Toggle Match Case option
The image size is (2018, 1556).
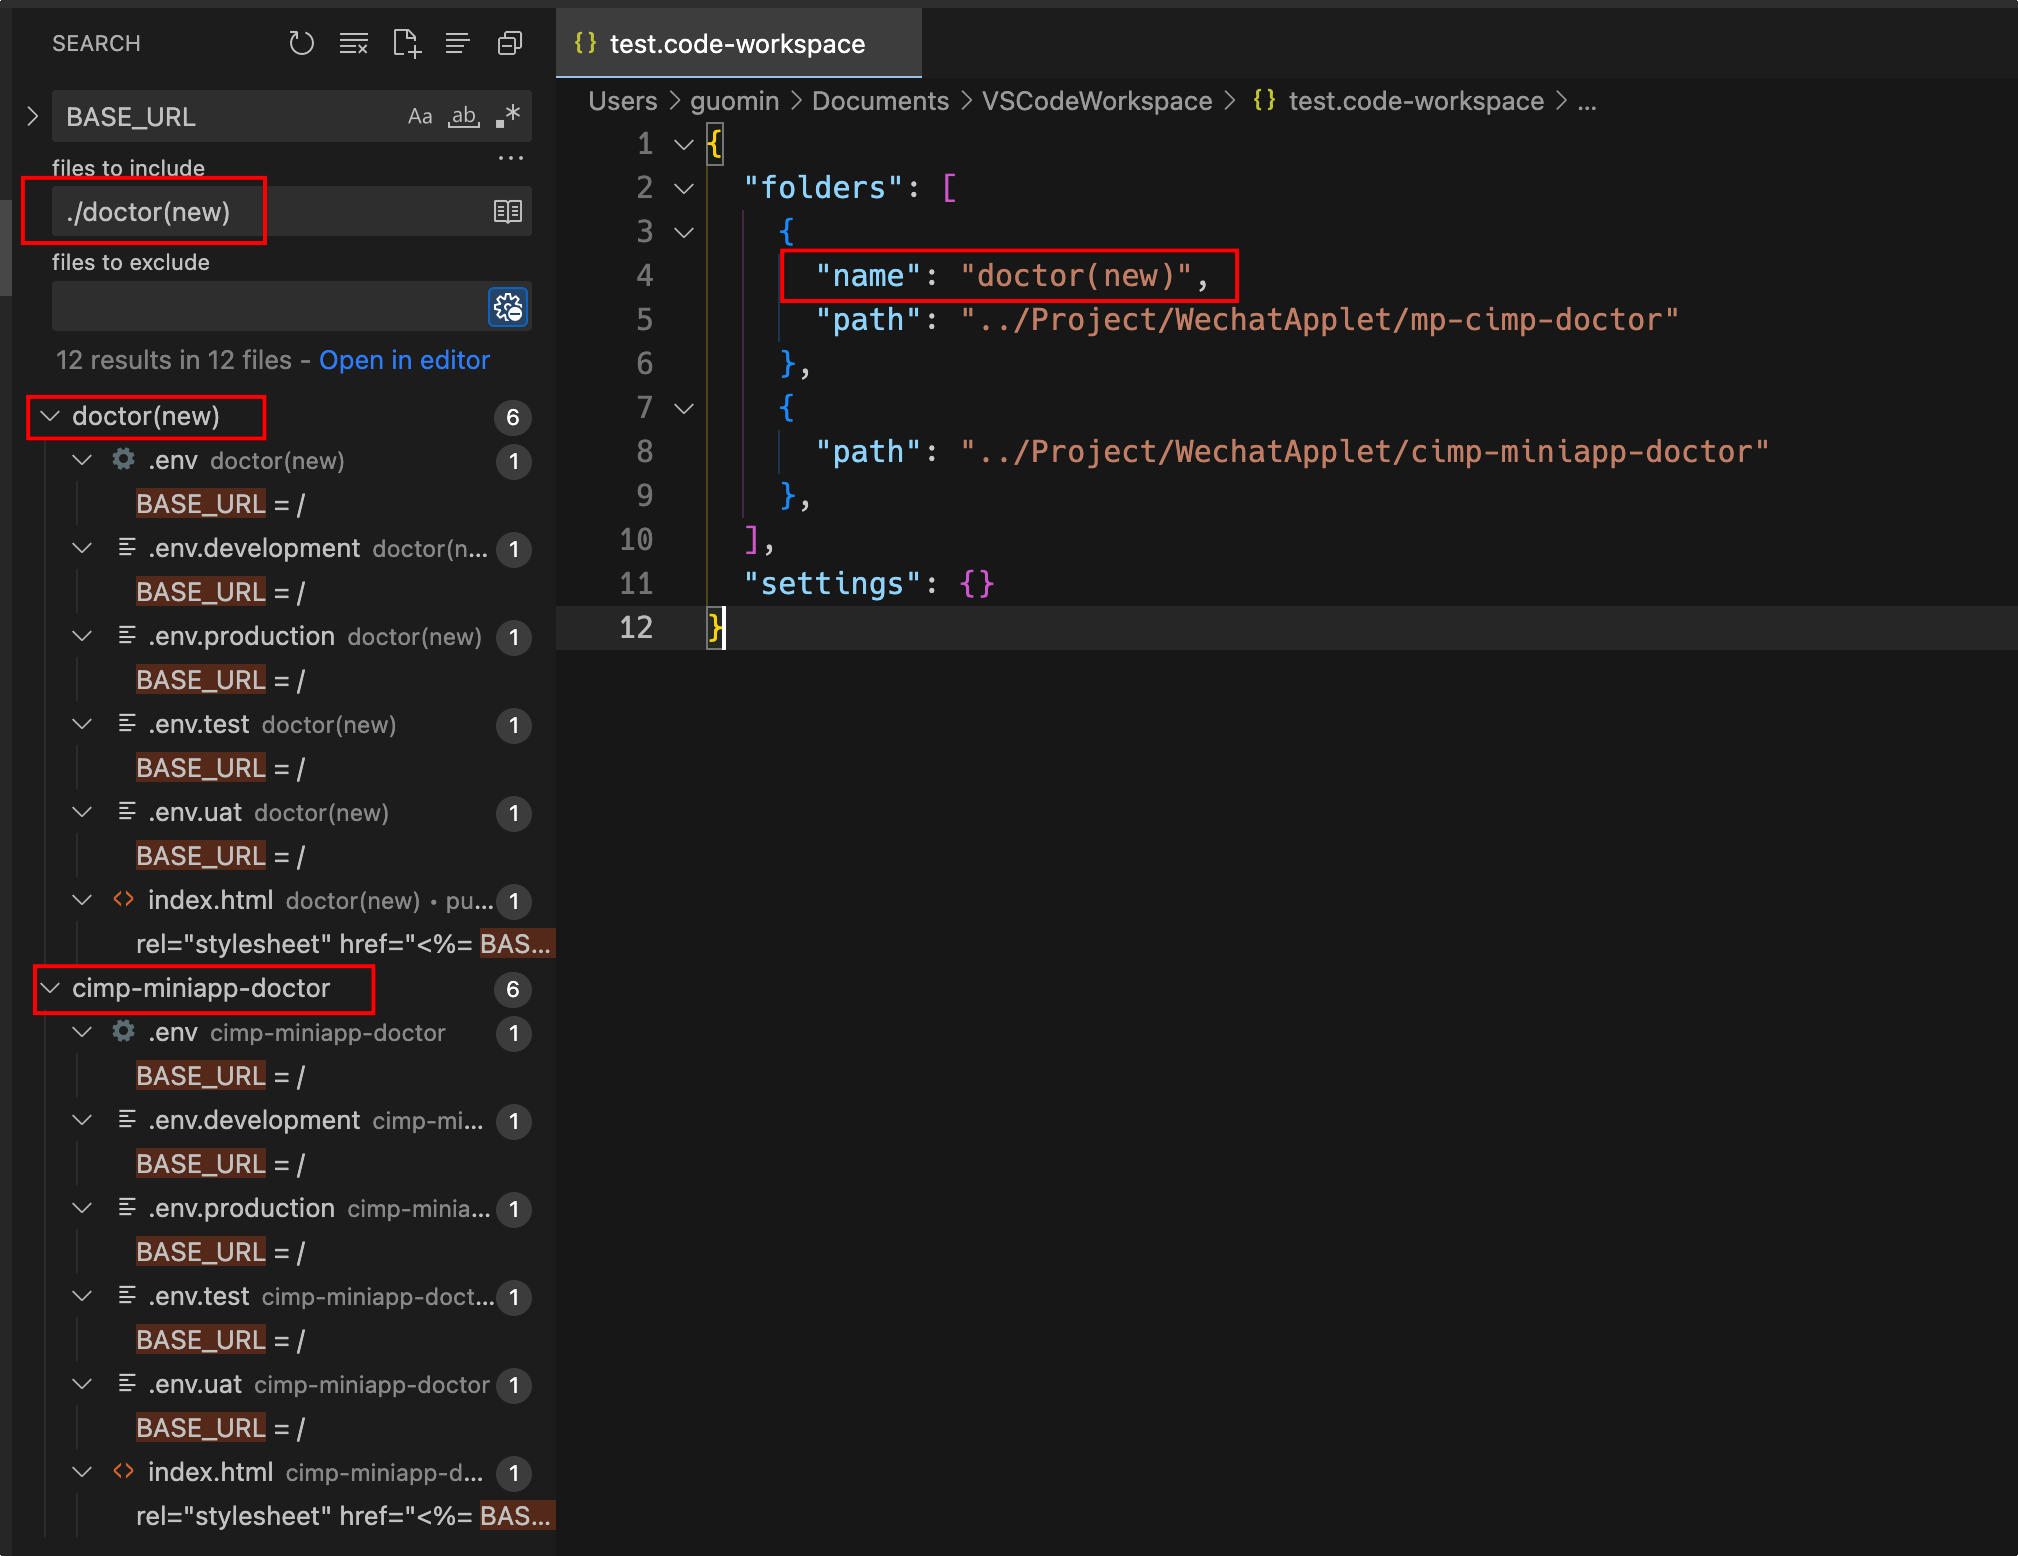tap(419, 116)
